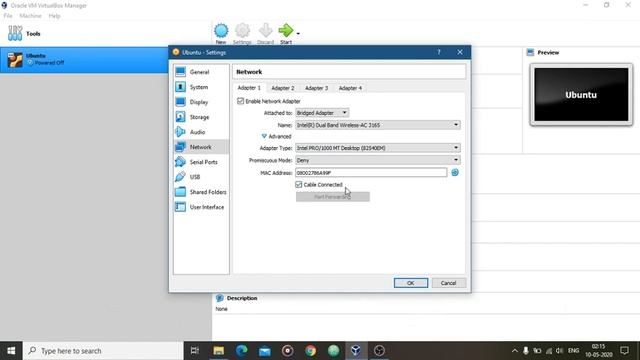The width and height of the screenshot is (640, 360).
Task: Click the Description section icon
Action: [x=220, y=298]
